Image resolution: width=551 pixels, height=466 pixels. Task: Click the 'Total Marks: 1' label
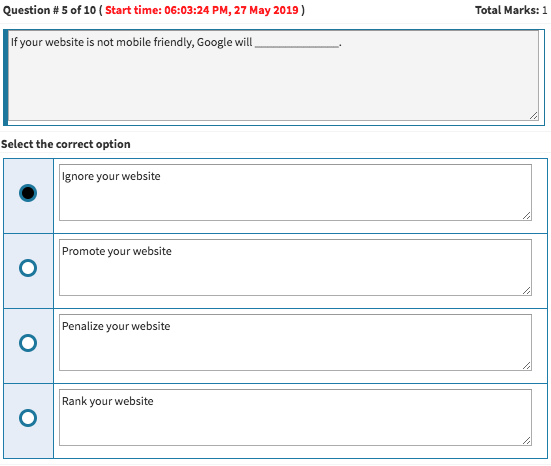pyautogui.click(x=511, y=10)
